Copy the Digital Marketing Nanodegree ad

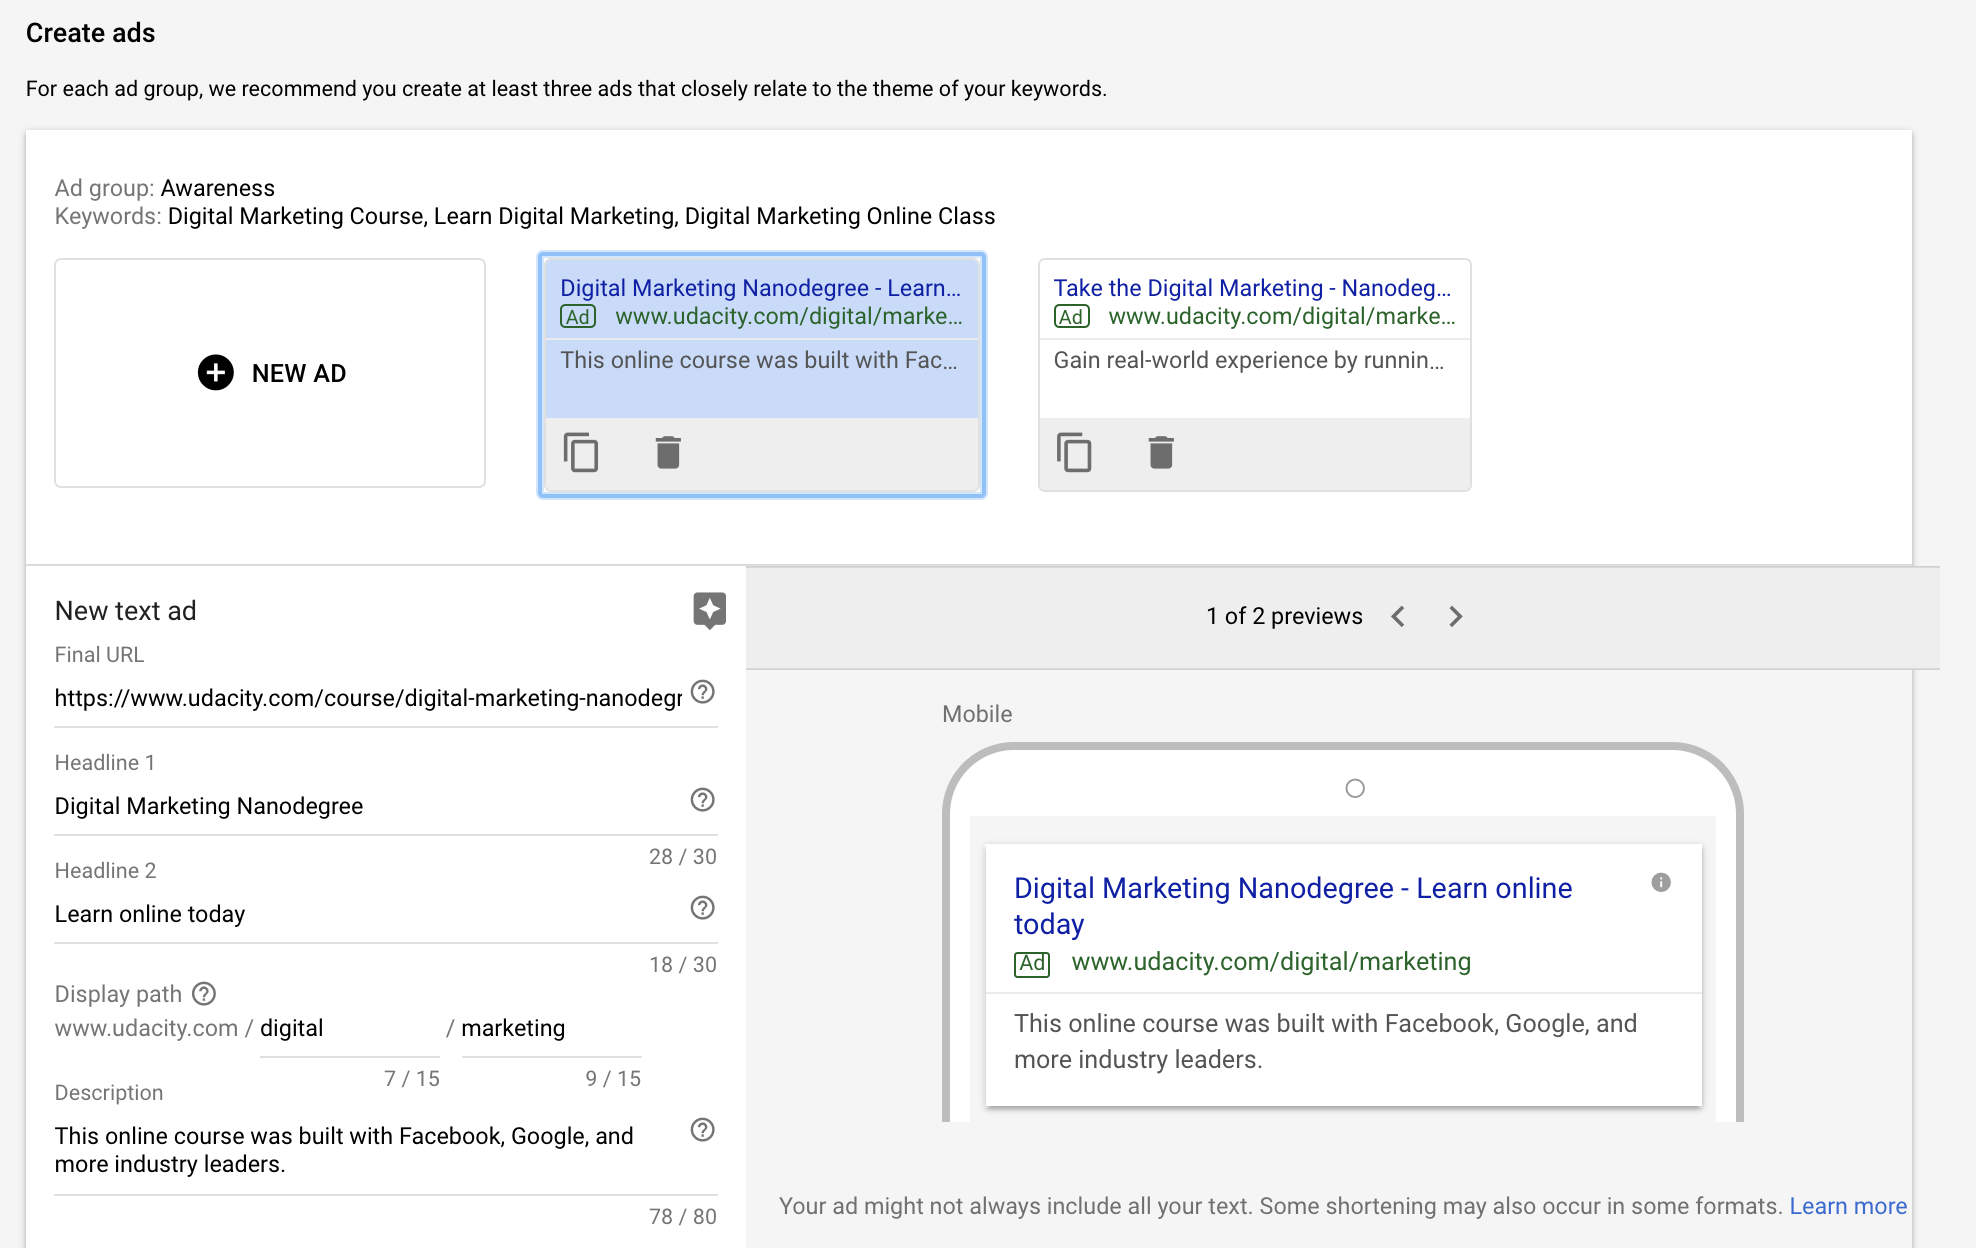tap(580, 452)
